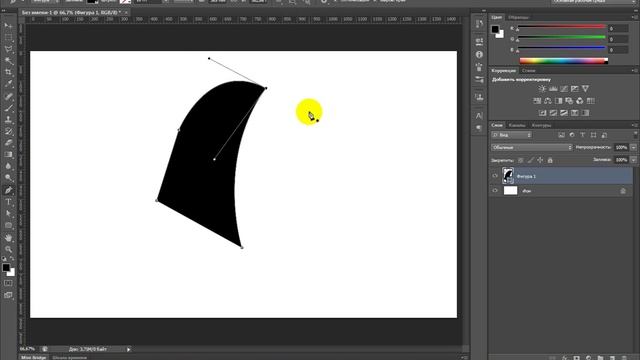Select the Gradient tool

click(8, 155)
